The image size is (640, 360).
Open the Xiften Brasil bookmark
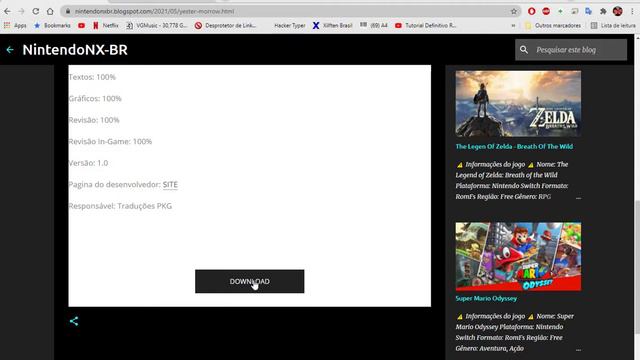332,25
